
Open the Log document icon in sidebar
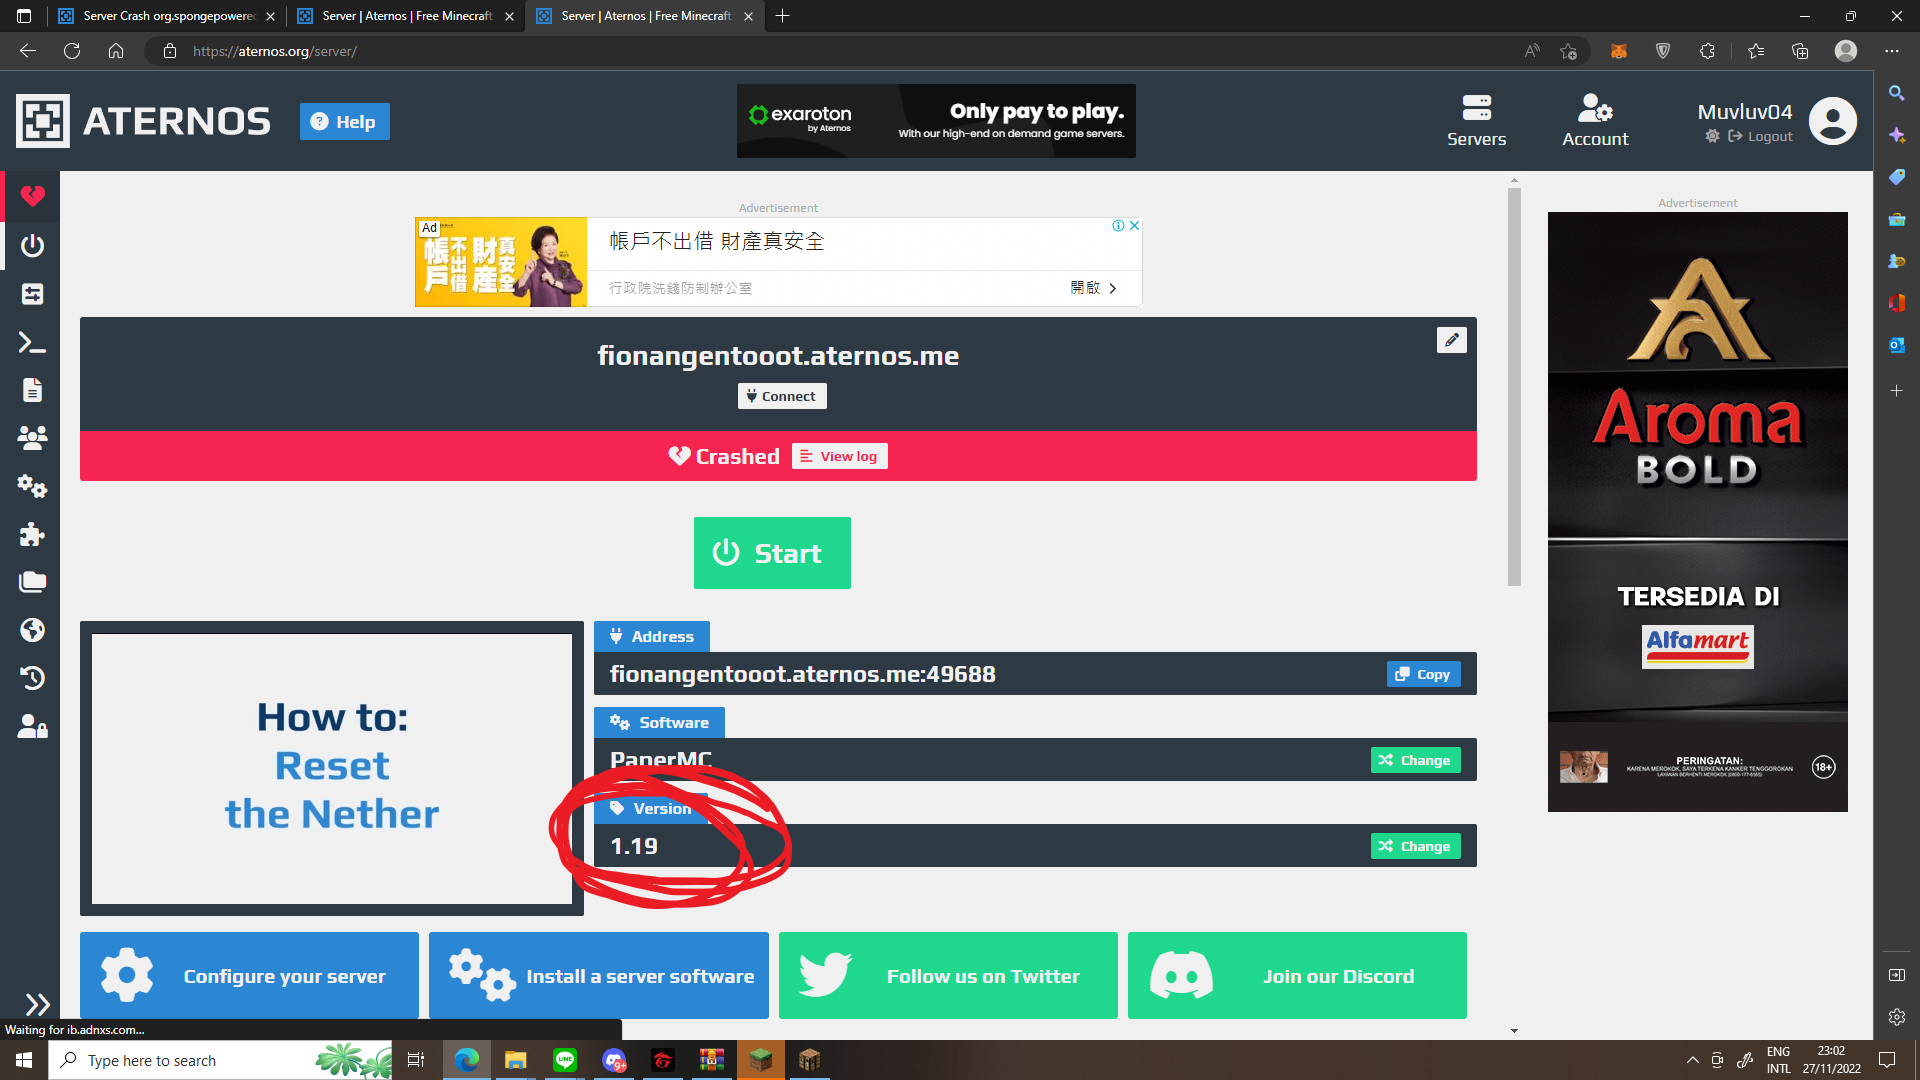point(32,390)
